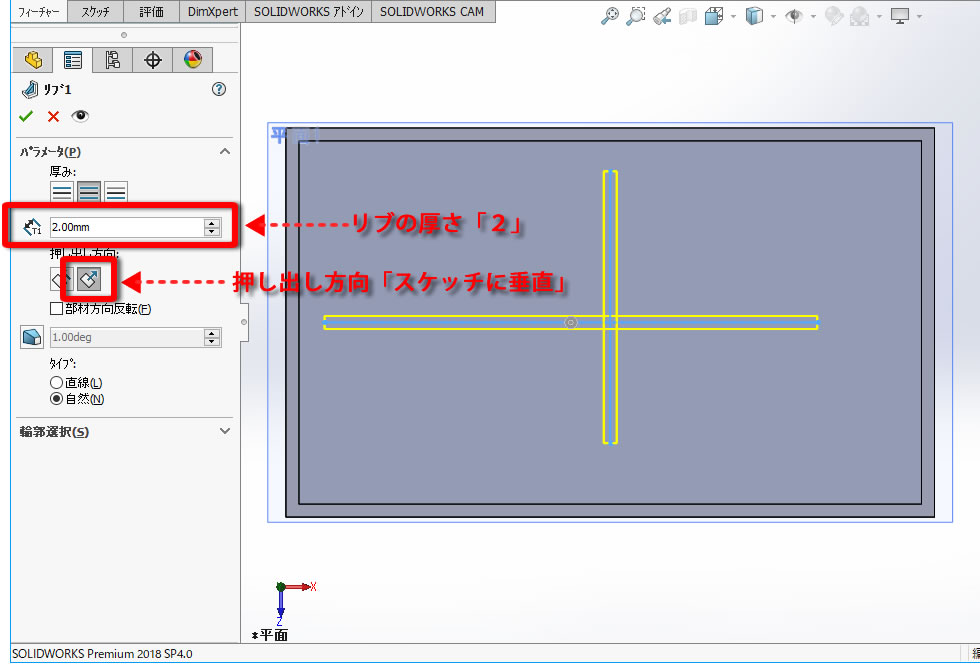Viewport: 980px width, 670px height.
Task: Decrease draft angle with down arrow
Action: click(212, 342)
